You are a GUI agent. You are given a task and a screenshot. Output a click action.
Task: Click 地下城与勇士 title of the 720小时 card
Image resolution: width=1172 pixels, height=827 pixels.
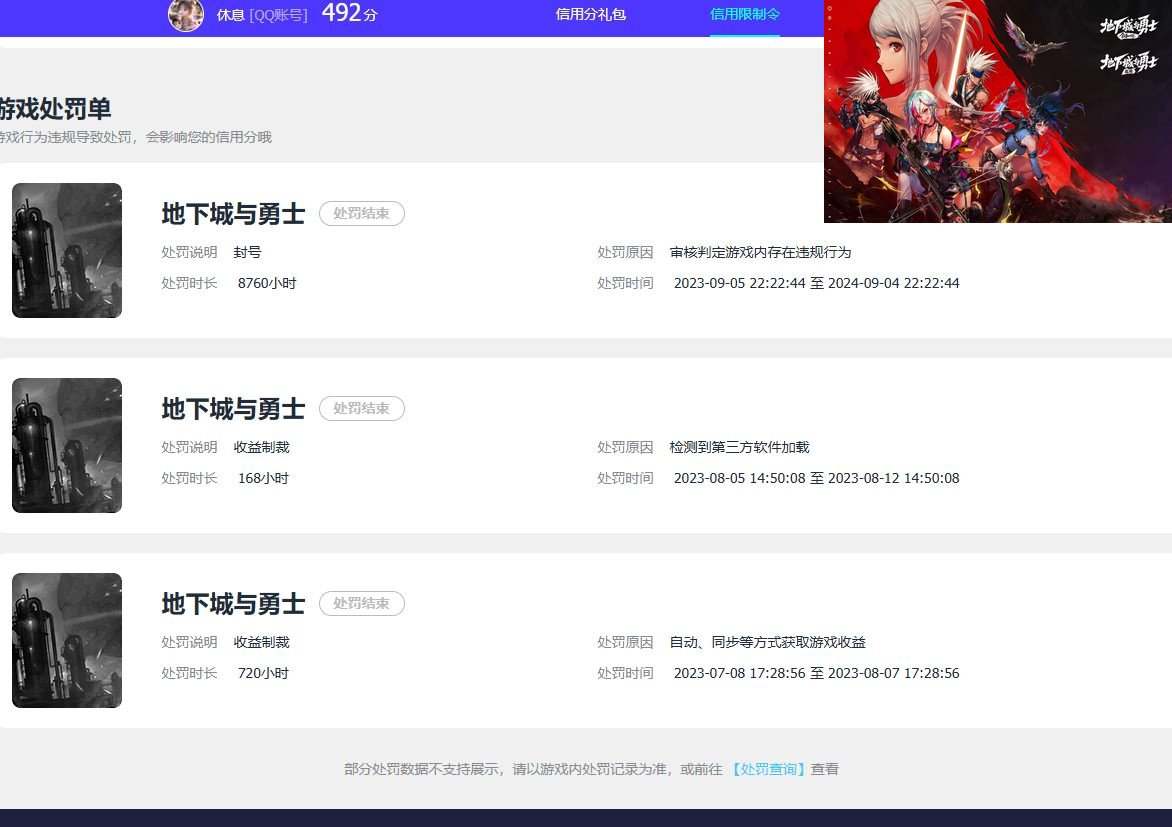coord(233,604)
